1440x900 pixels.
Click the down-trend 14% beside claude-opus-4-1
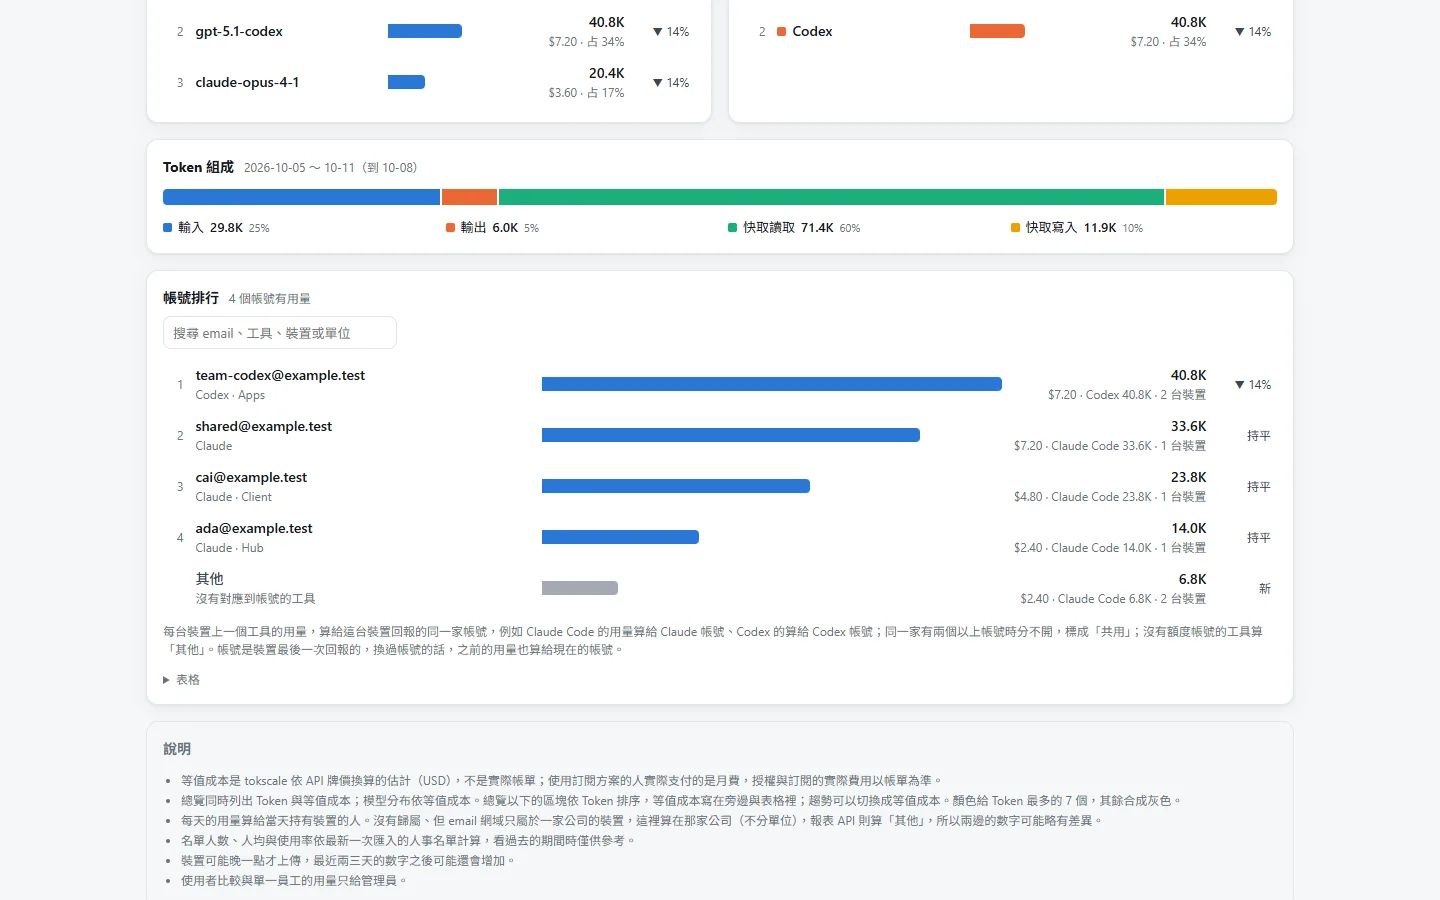coord(671,83)
